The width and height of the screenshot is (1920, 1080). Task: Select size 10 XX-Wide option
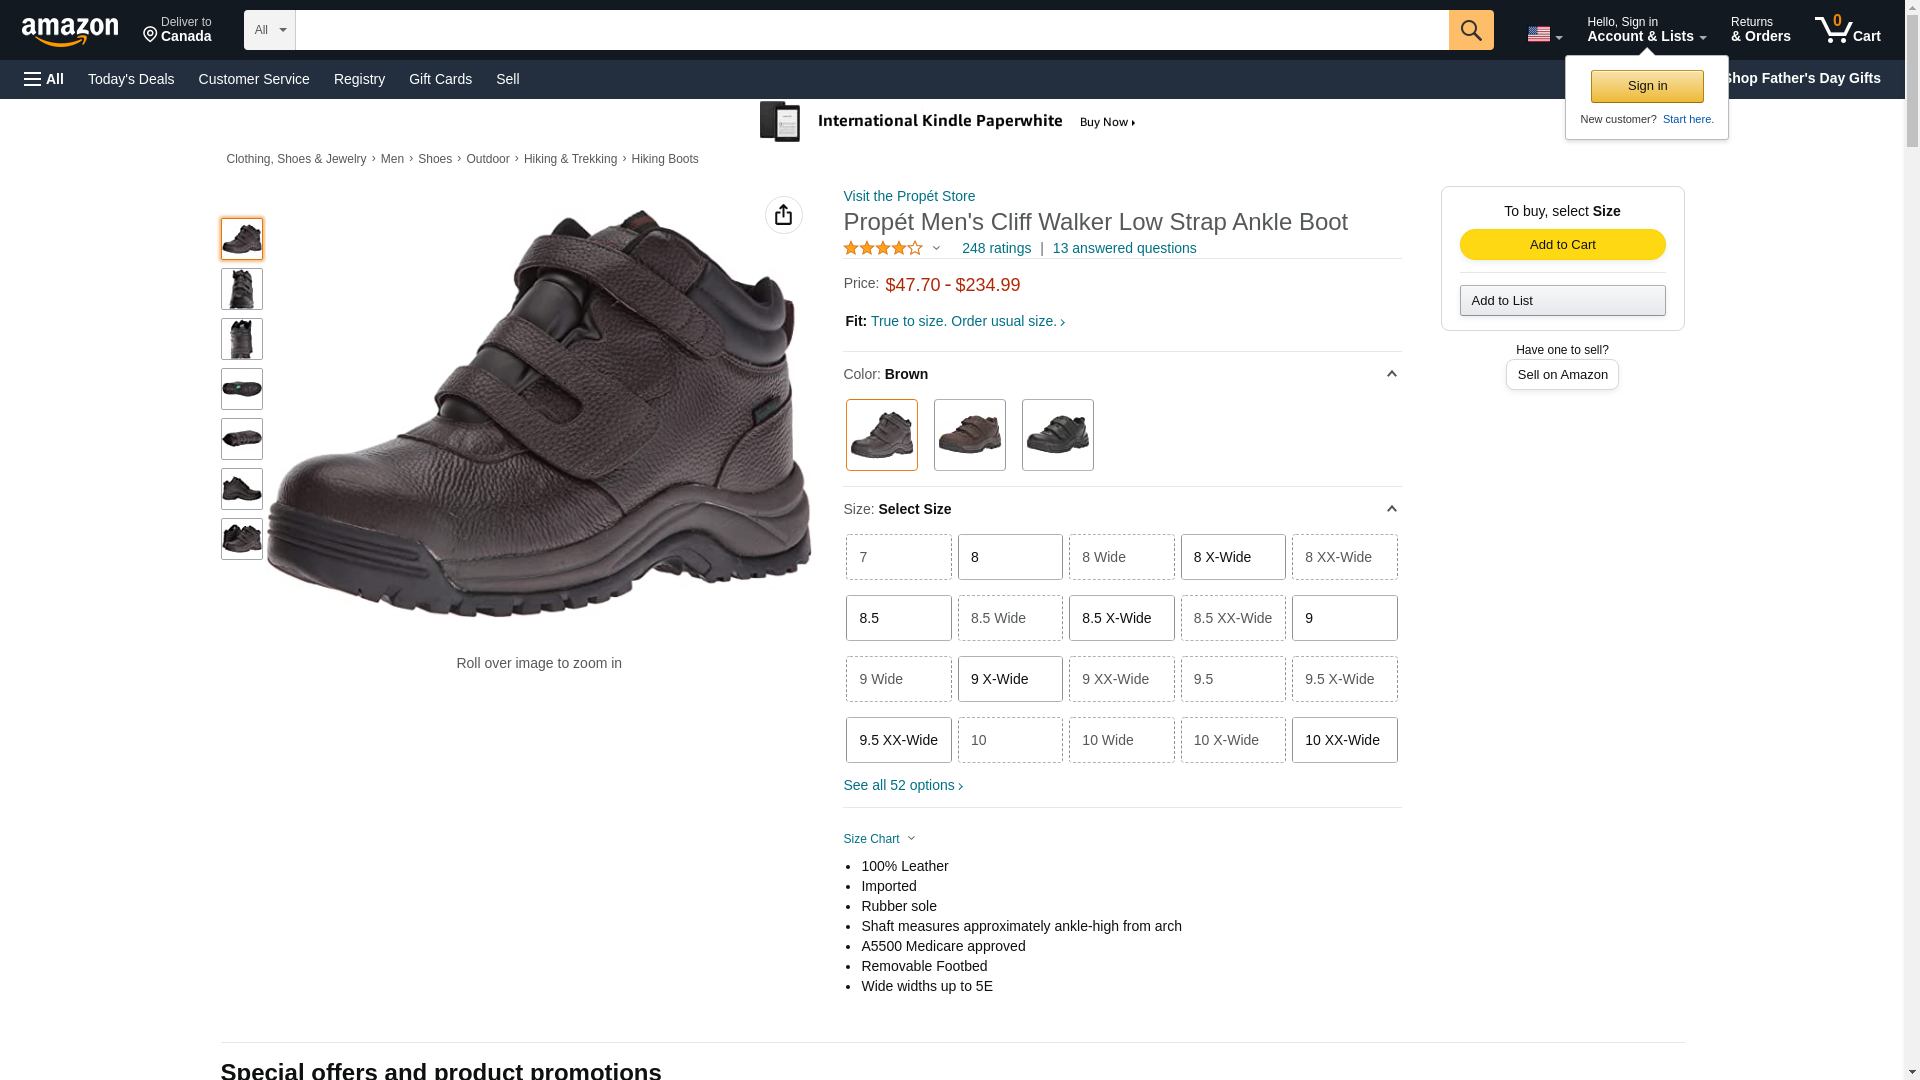[1344, 740]
